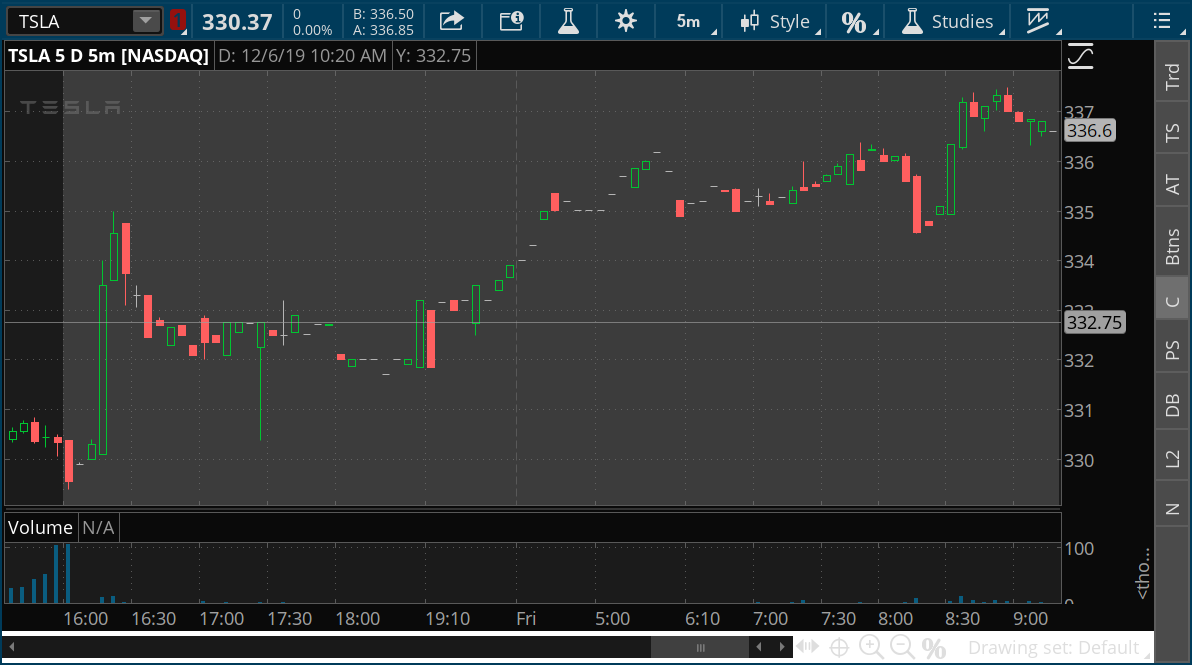The height and width of the screenshot is (665, 1192).
Task: Click the last price 330.37
Action: (x=237, y=22)
